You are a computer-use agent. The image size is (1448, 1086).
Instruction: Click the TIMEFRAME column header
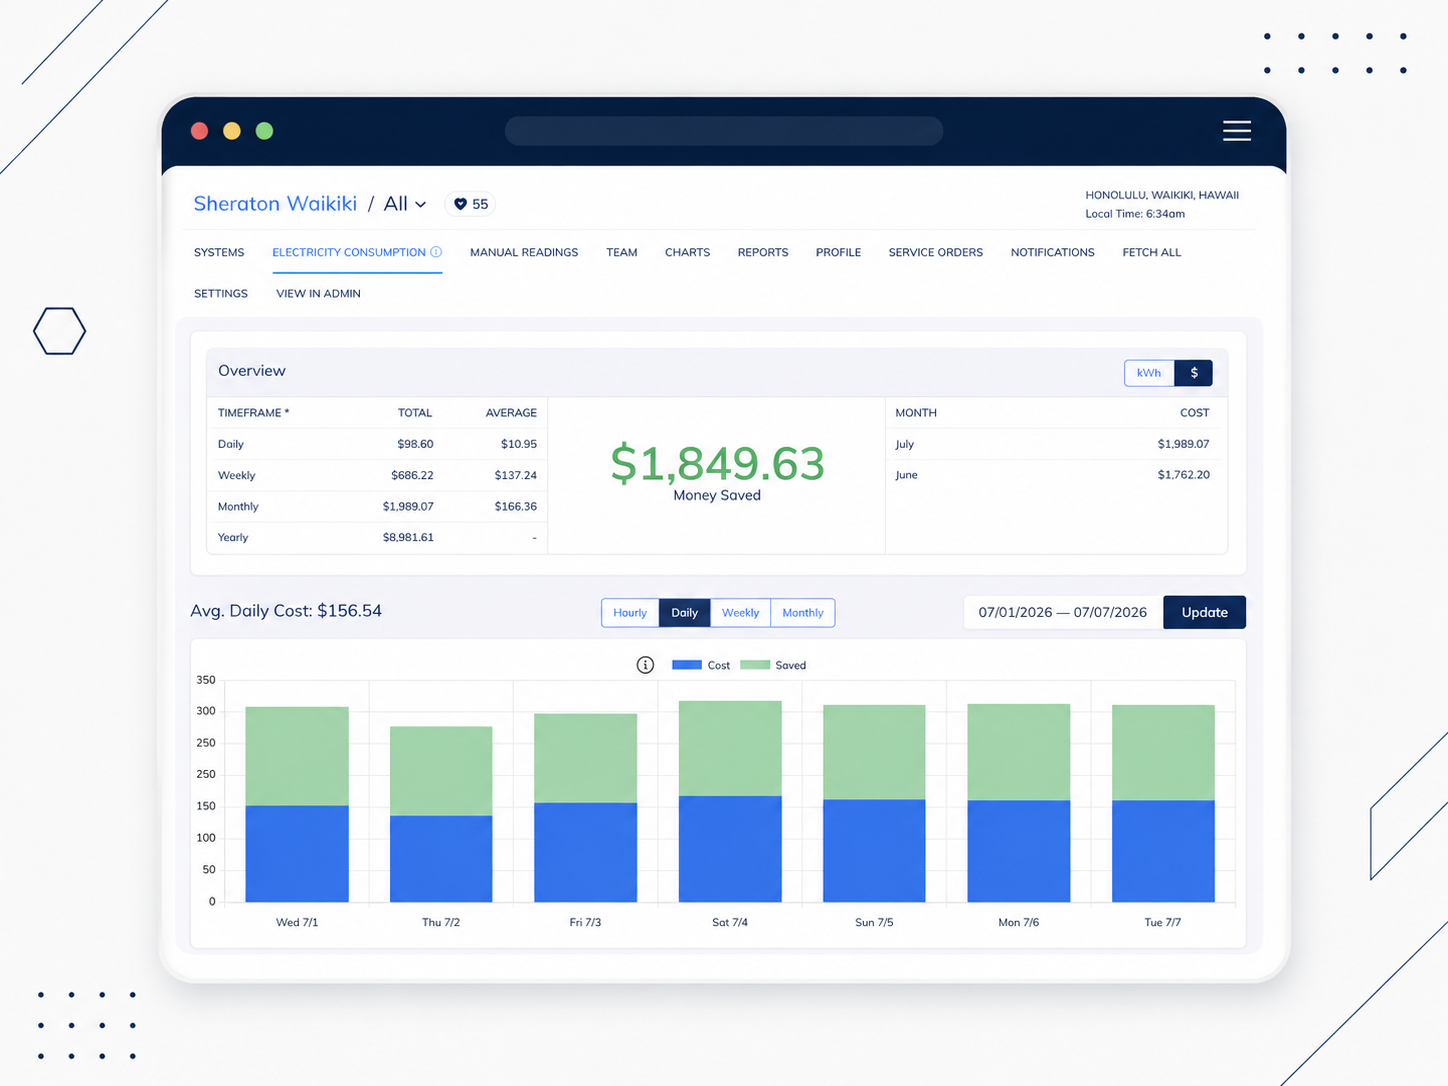tap(254, 413)
